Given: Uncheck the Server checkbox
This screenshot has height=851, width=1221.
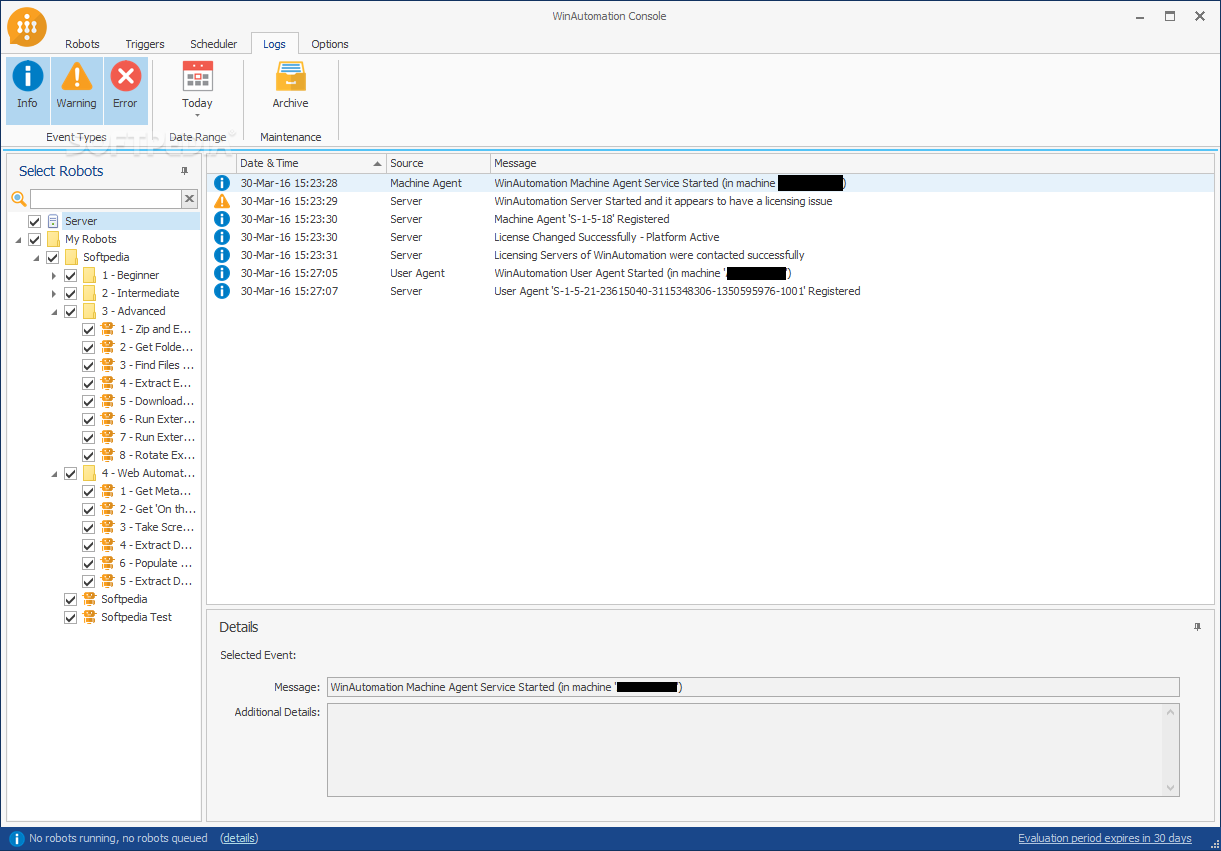Looking at the screenshot, I should 35,221.
